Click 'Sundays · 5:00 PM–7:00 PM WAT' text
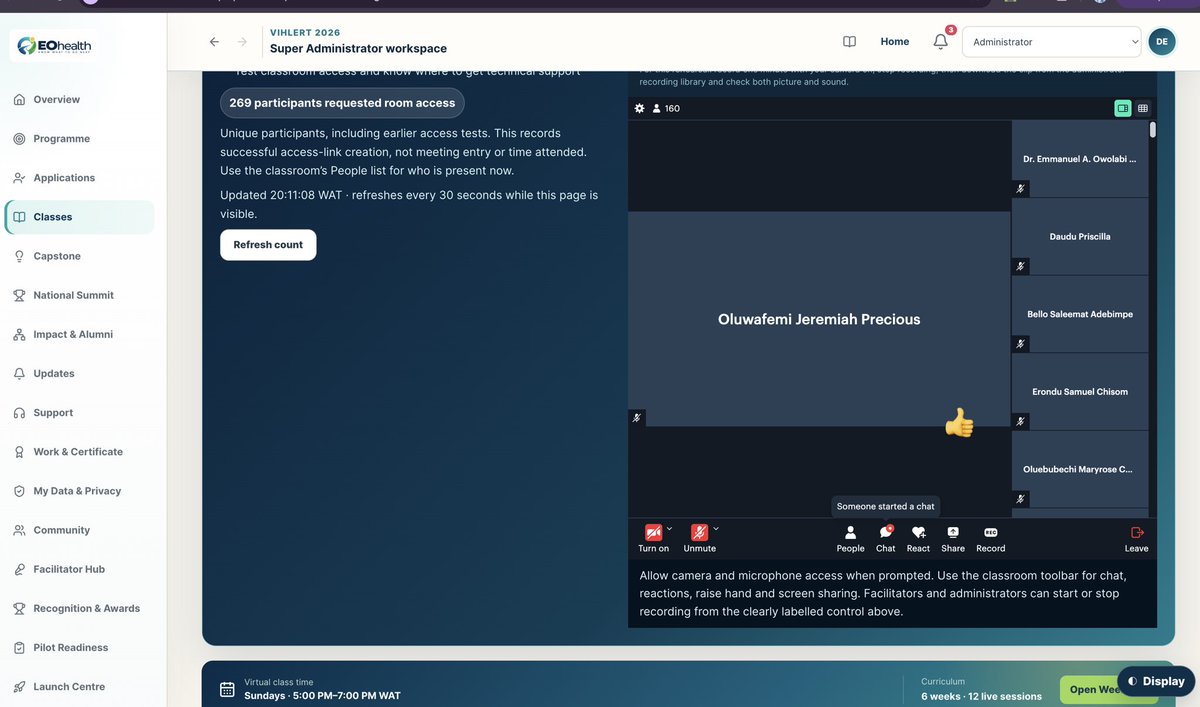Image resolution: width=1200 pixels, height=707 pixels. [322, 696]
